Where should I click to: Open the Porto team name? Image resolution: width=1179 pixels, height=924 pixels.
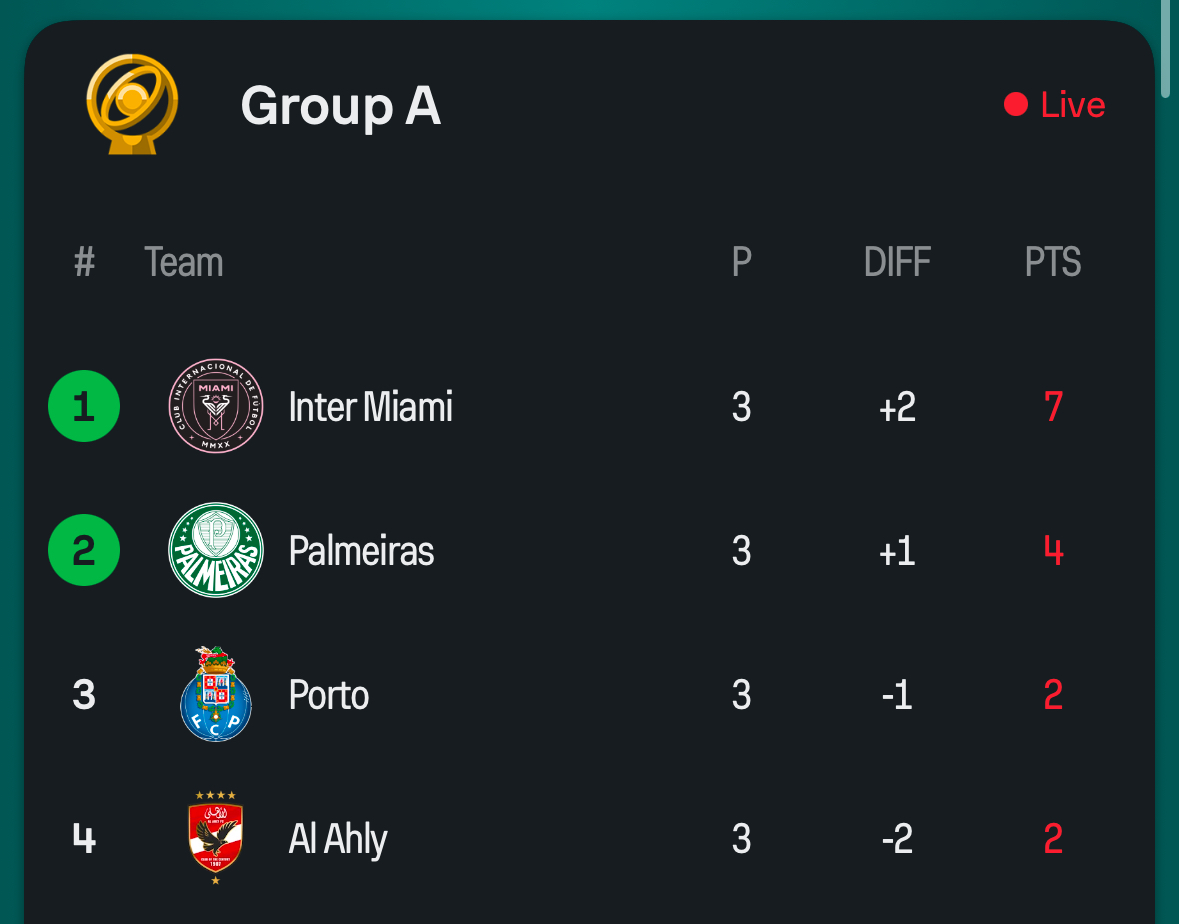(x=329, y=695)
